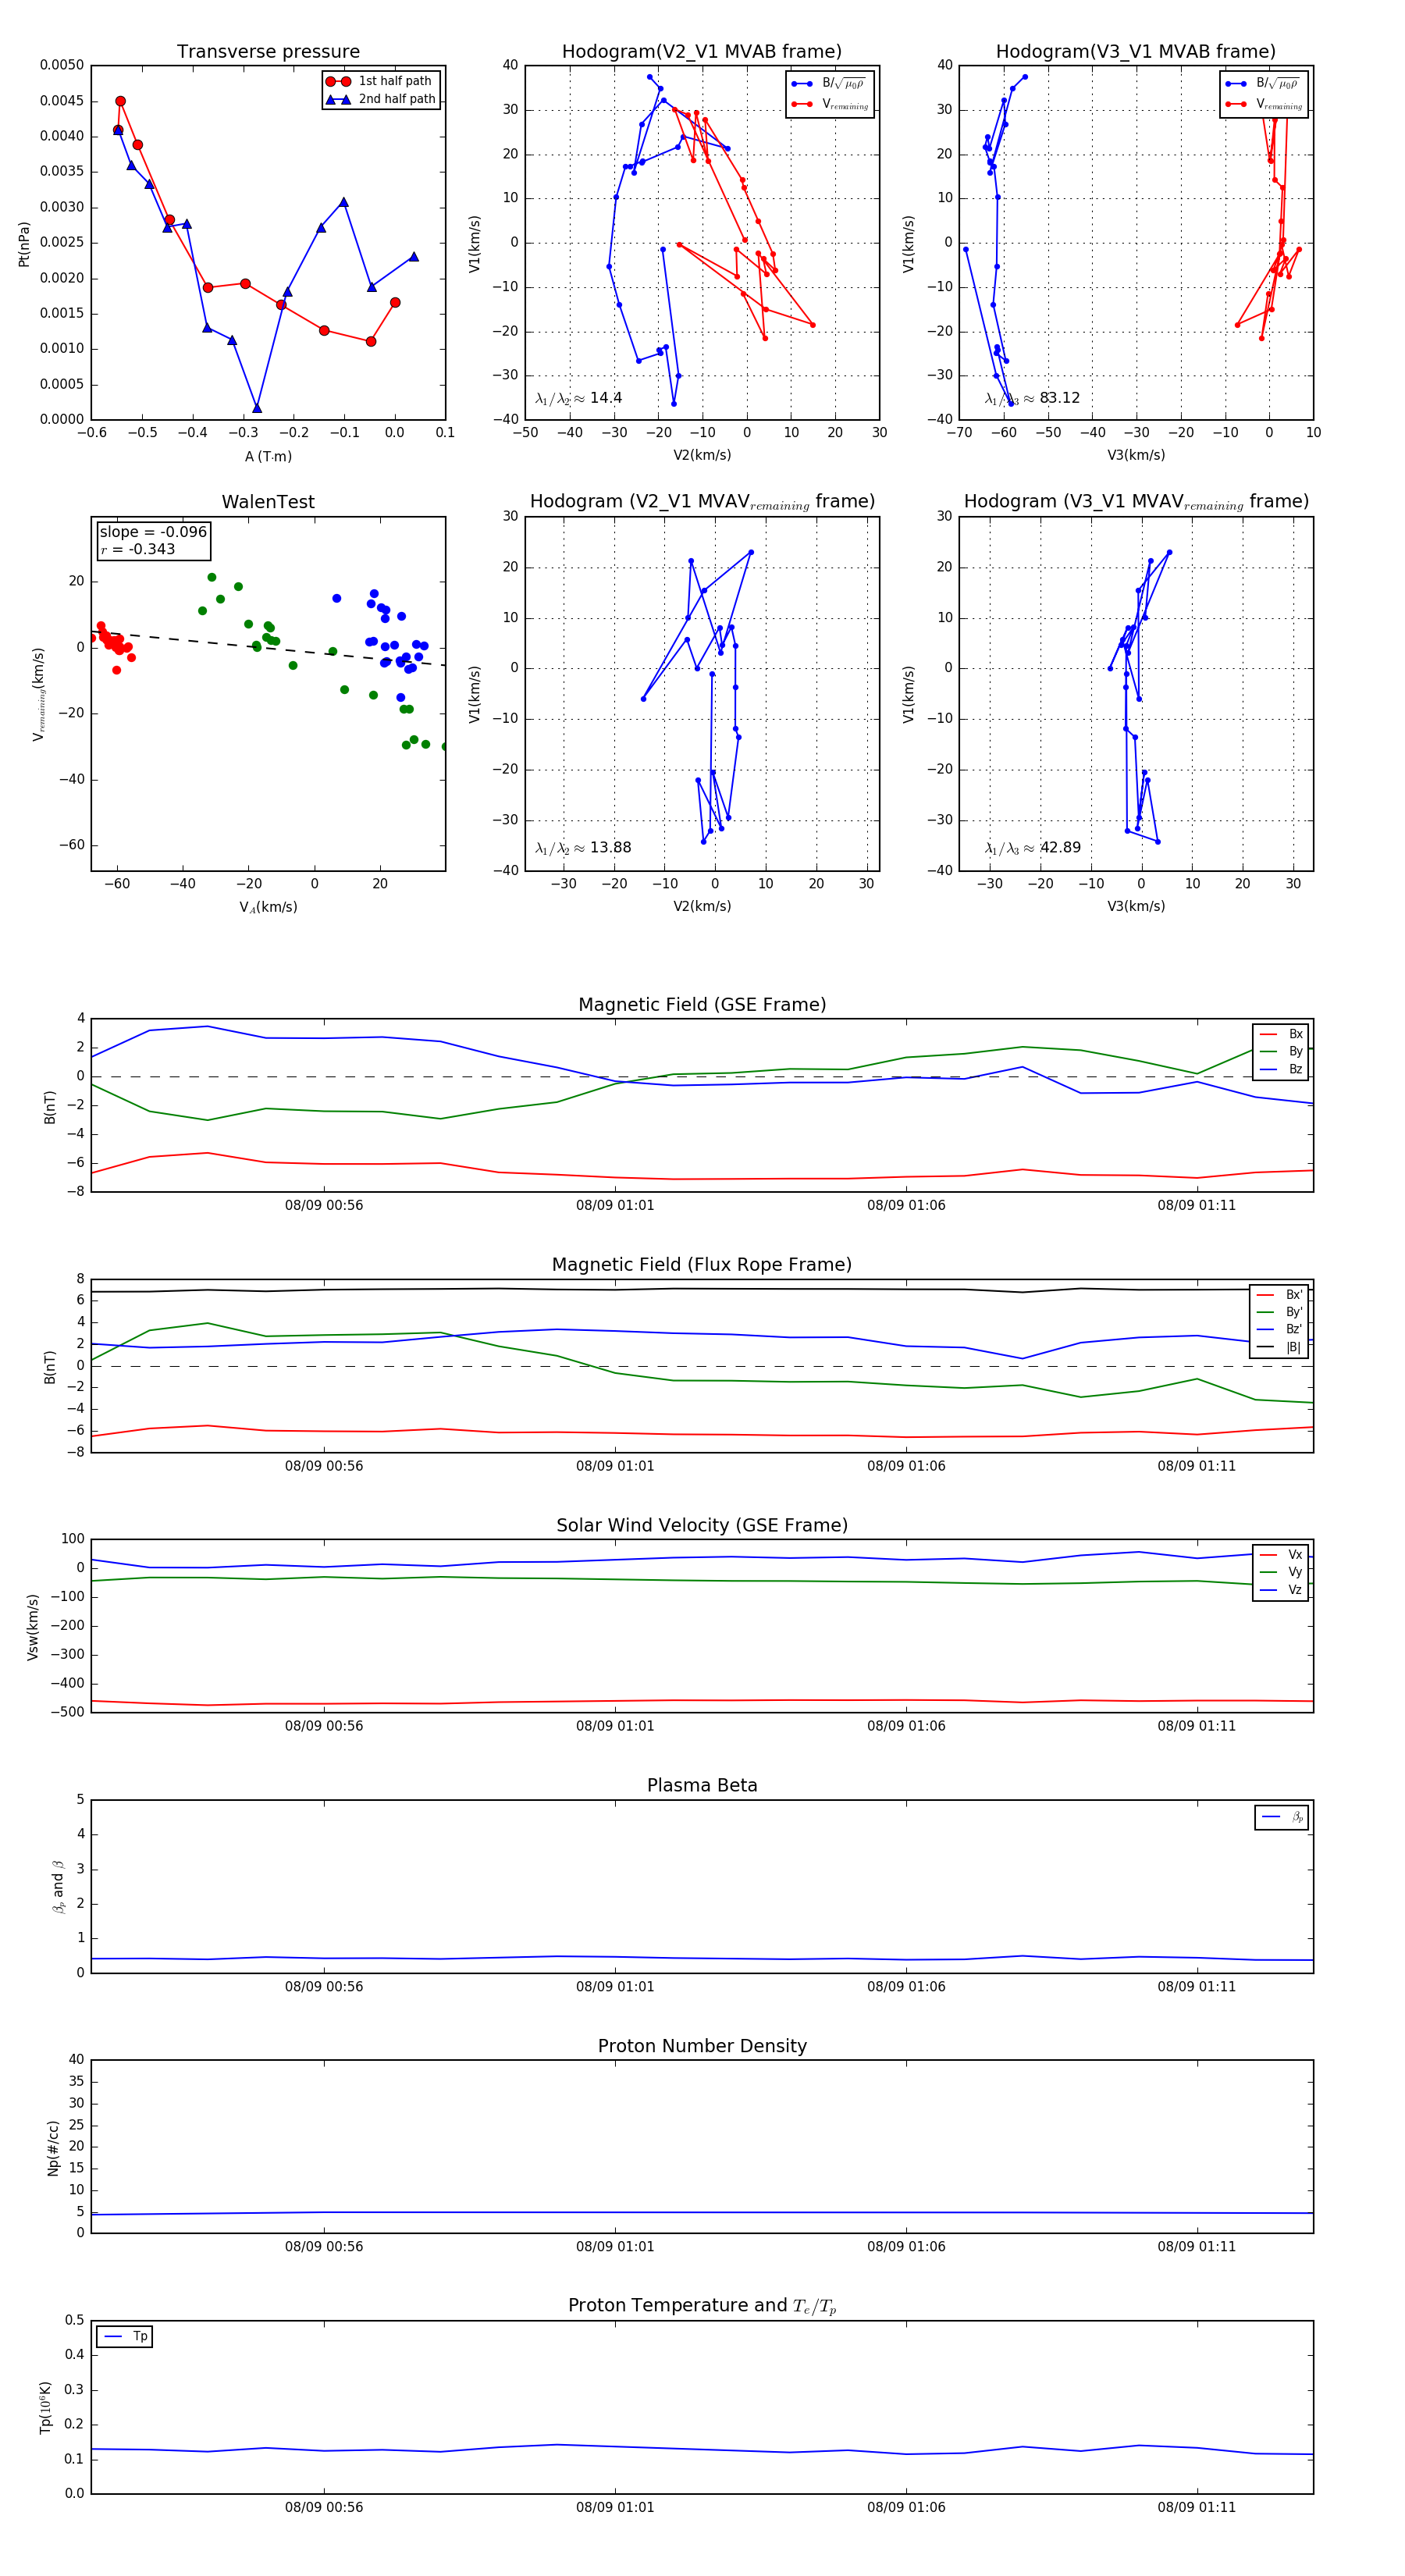Click 'Hodogram (V2_V1 MVAV remaining frame)' title

tap(702, 502)
